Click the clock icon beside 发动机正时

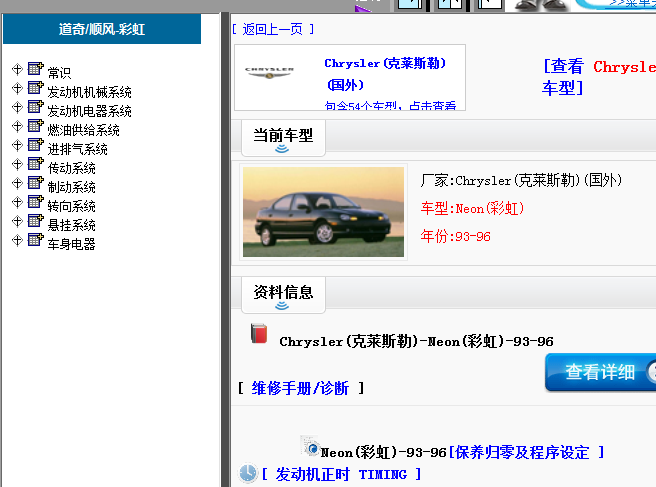tap(249, 473)
